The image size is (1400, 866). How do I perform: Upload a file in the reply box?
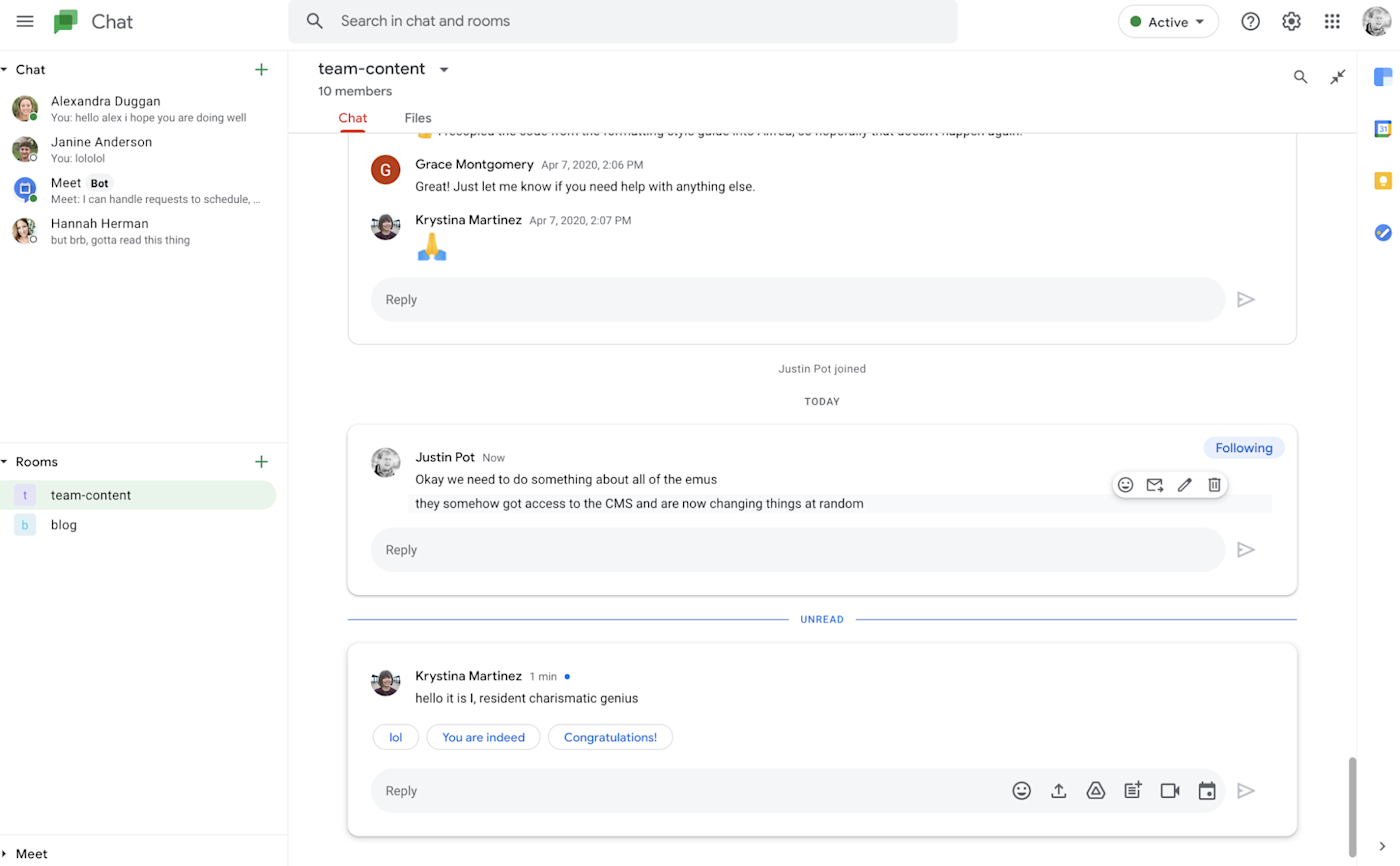click(1058, 791)
